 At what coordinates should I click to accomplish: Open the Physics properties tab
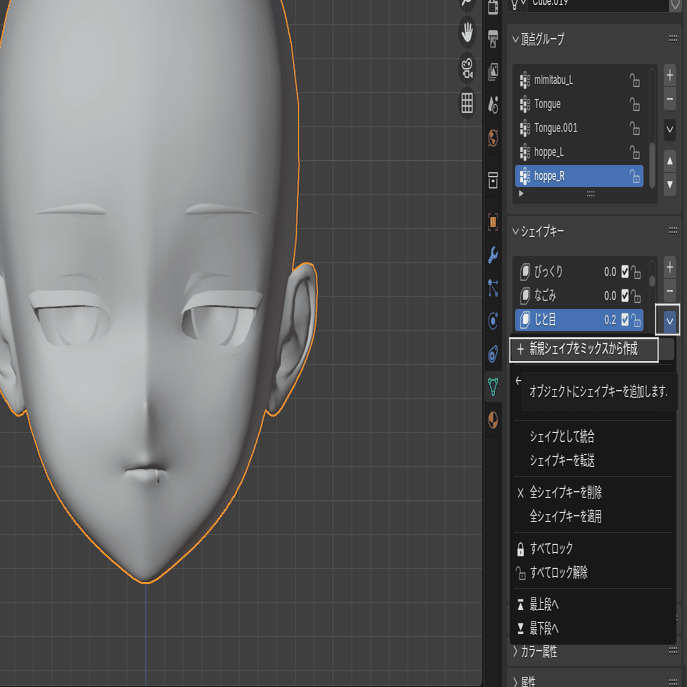coord(493,321)
